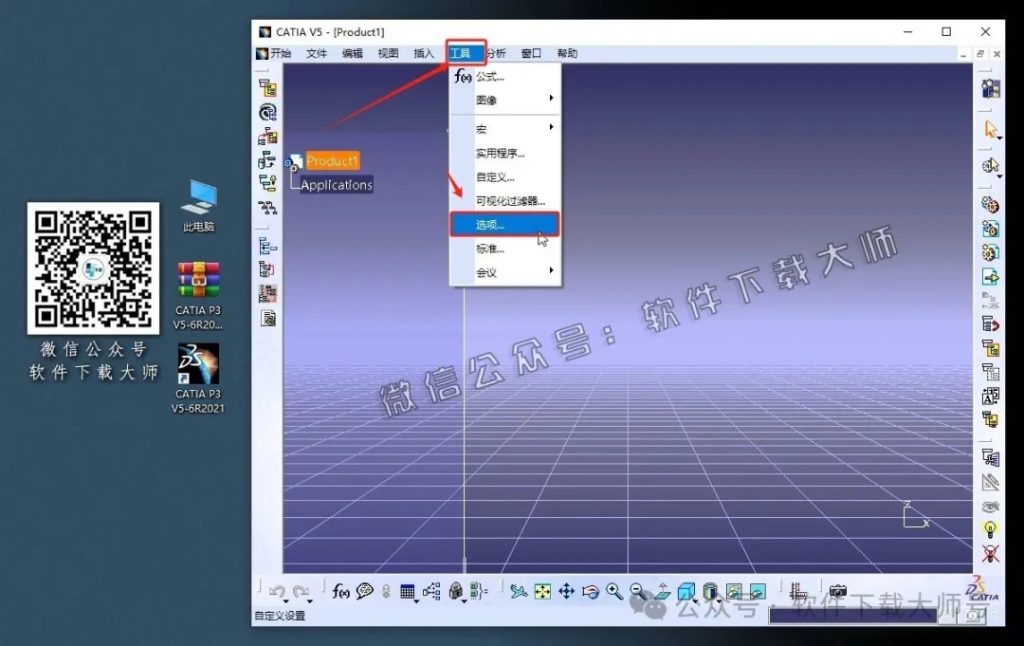Select Product1 in the specification tree

[x=333, y=160]
